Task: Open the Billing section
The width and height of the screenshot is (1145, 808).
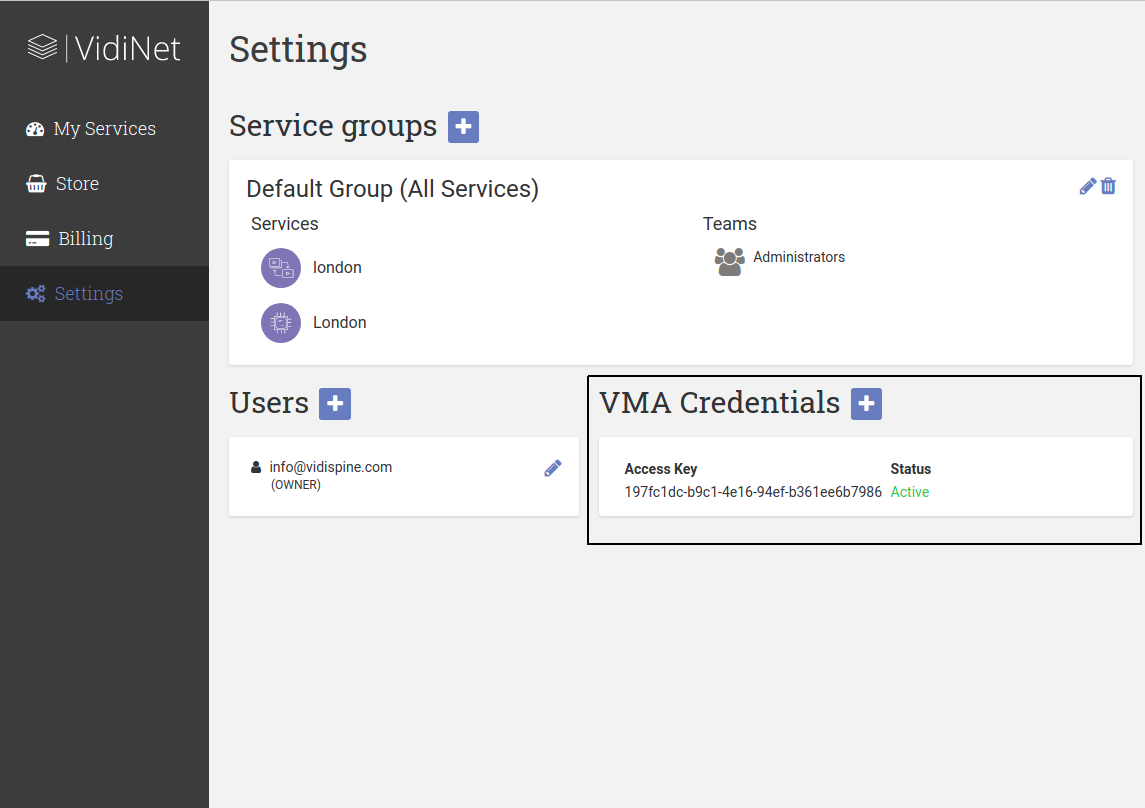Action: (x=85, y=239)
